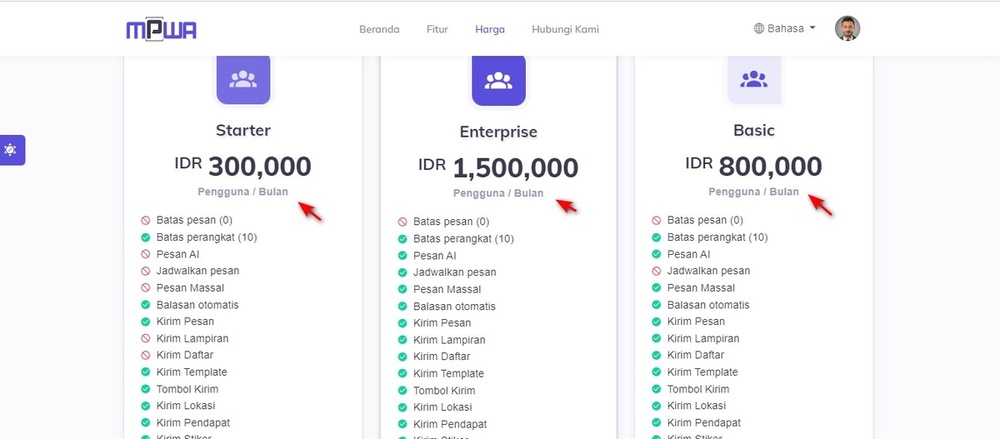Screen dimensions: 1000x439
Task: Click Enterprise's Batas perangkat (10) text
Action: [464, 239]
